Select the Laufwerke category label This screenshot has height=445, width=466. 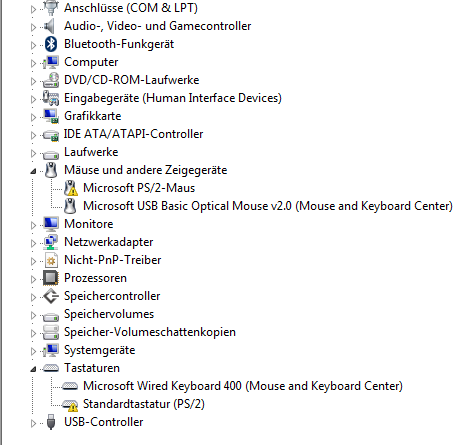pos(91,152)
